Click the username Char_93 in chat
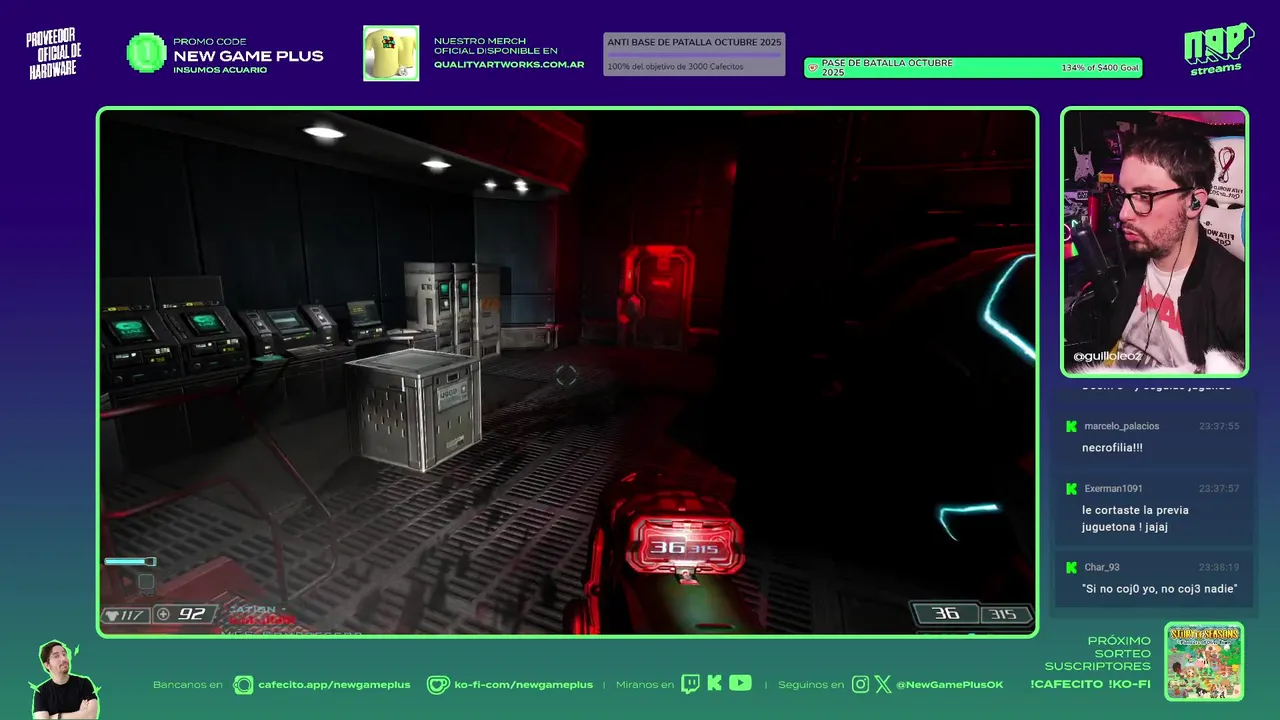This screenshot has width=1280, height=720. pyautogui.click(x=1102, y=567)
